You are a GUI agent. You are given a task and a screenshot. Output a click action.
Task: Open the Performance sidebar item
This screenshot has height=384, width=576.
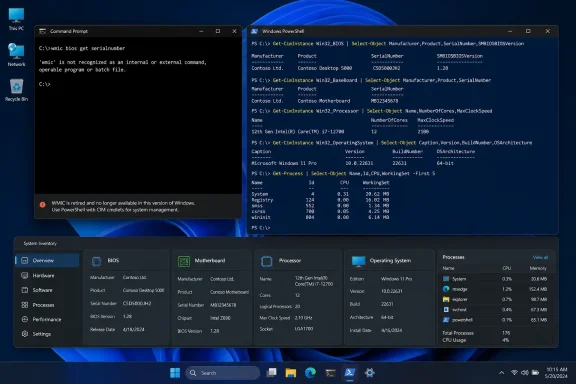click(47, 319)
